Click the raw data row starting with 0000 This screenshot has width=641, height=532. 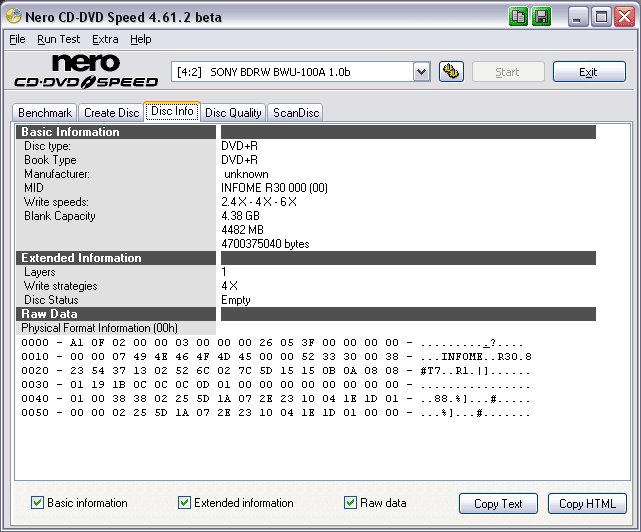pyautogui.click(x=272, y=343)
